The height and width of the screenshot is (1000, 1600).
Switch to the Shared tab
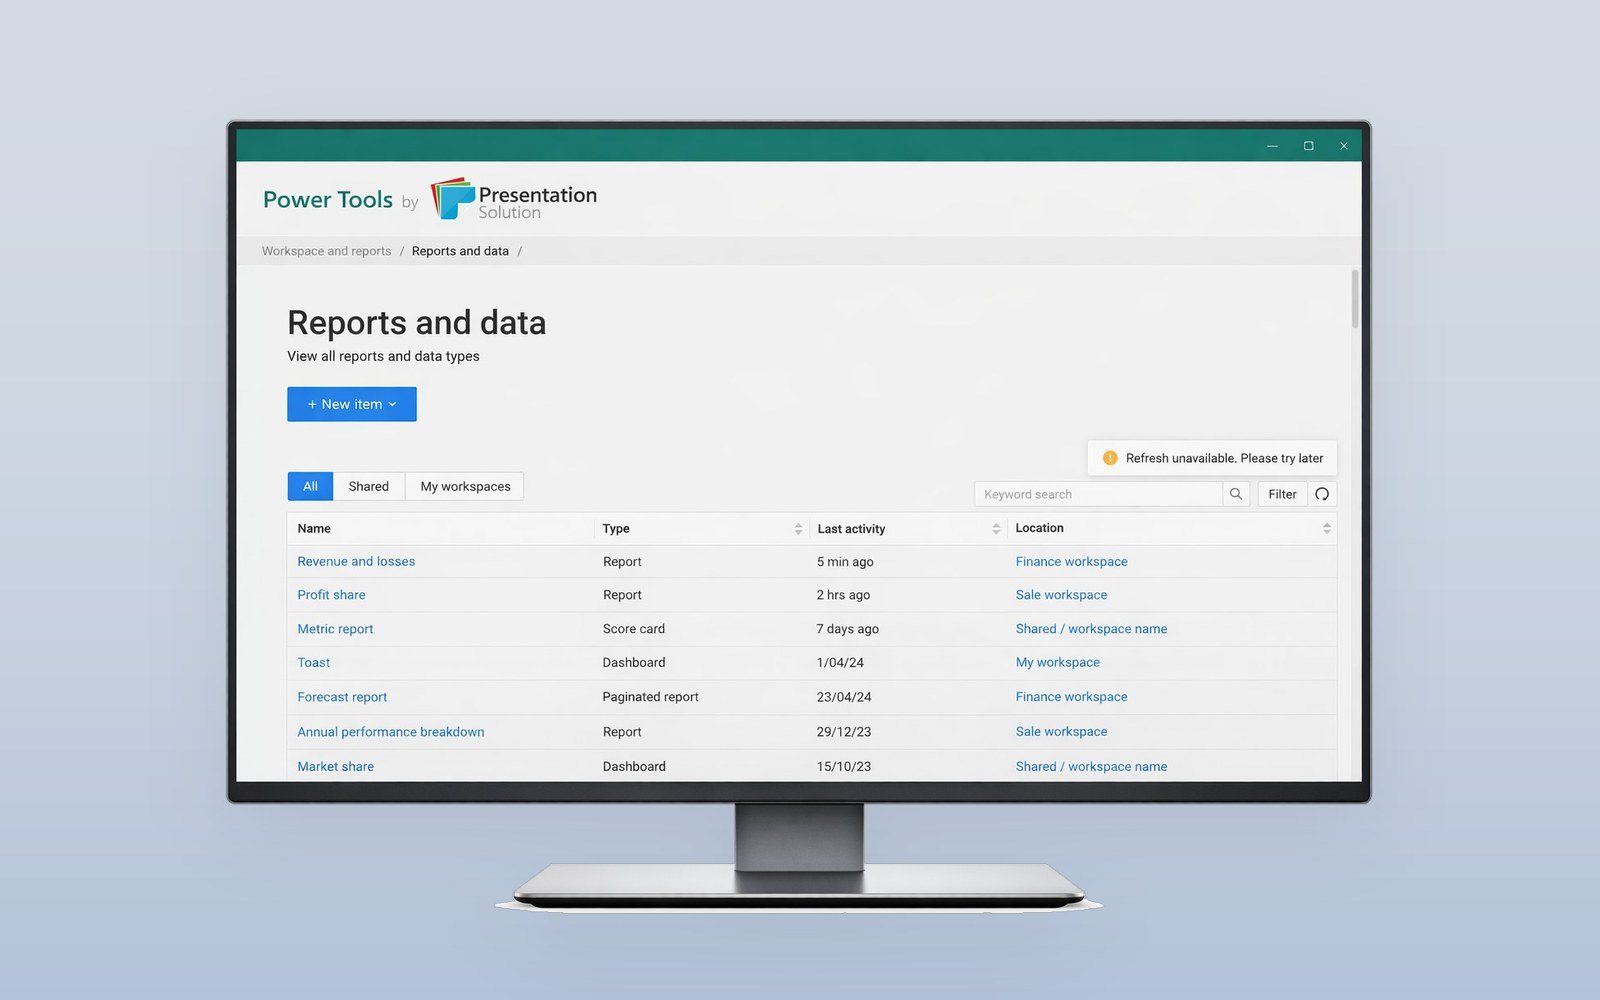pos(368,486)
